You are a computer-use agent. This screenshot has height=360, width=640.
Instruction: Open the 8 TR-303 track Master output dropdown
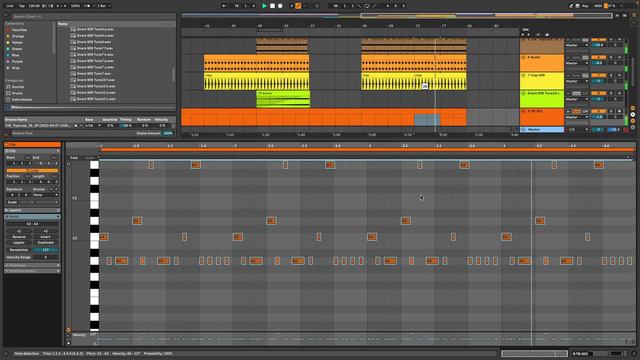[x=577, y=117]
